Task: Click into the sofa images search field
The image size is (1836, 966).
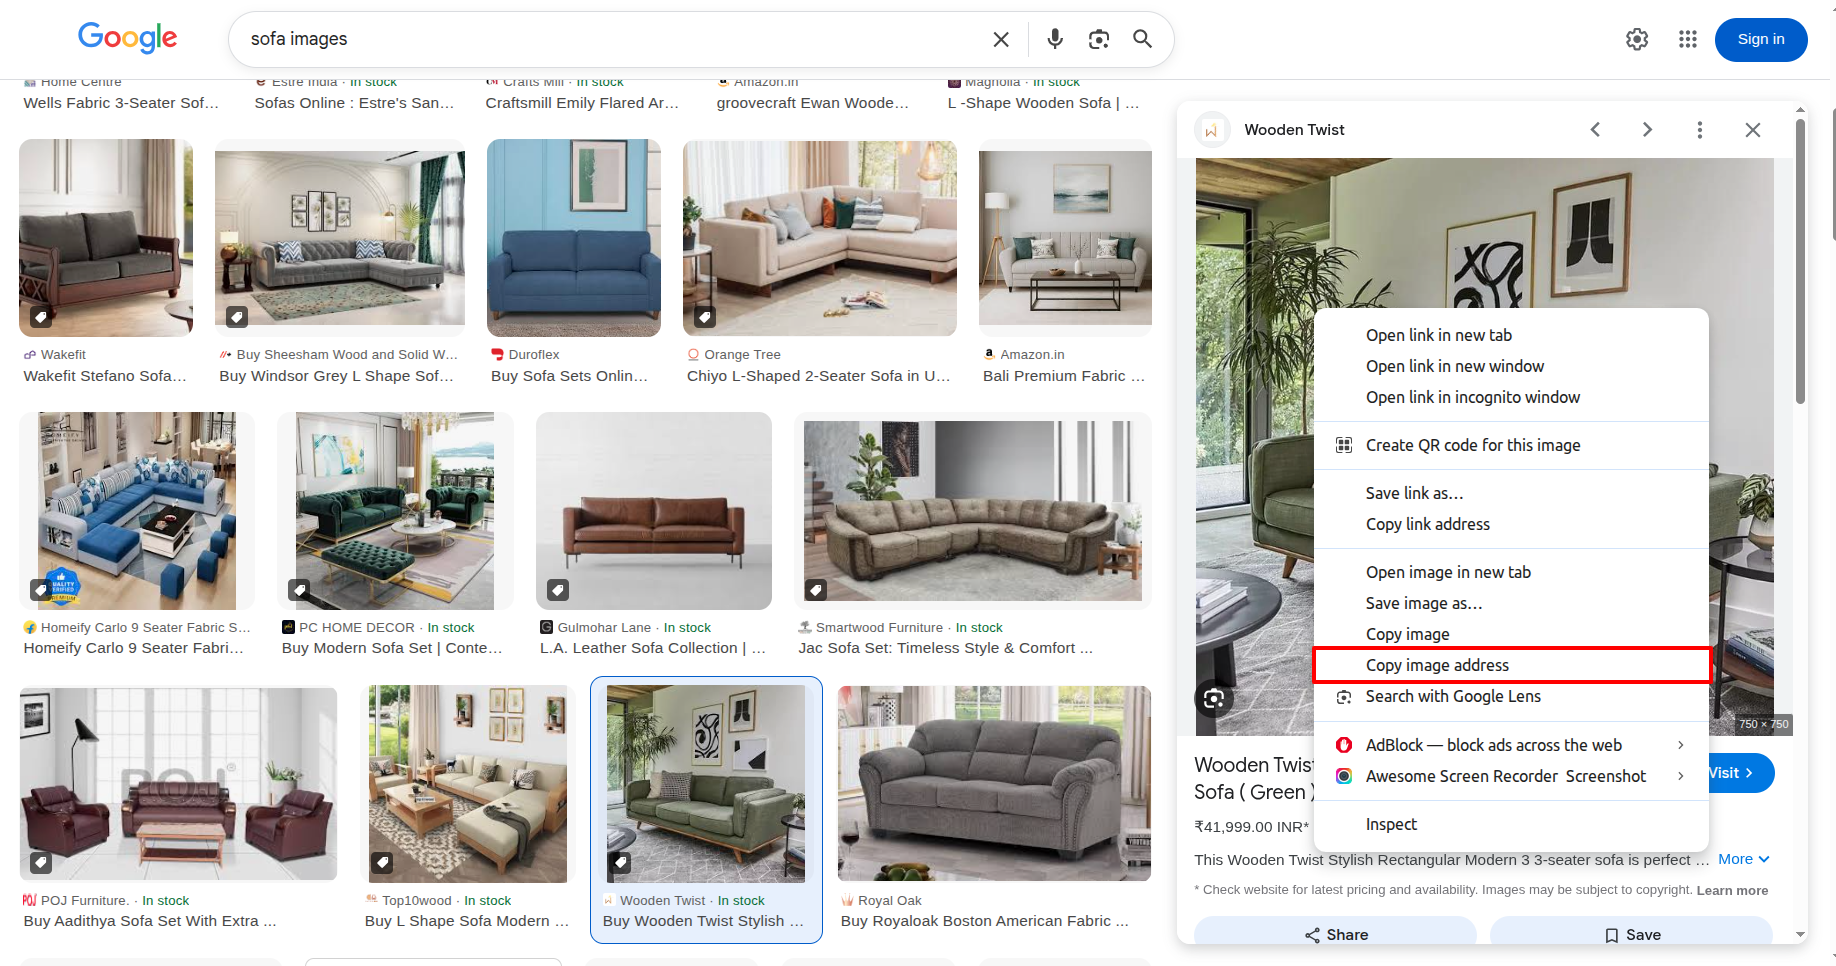Action: click(610, 39)
